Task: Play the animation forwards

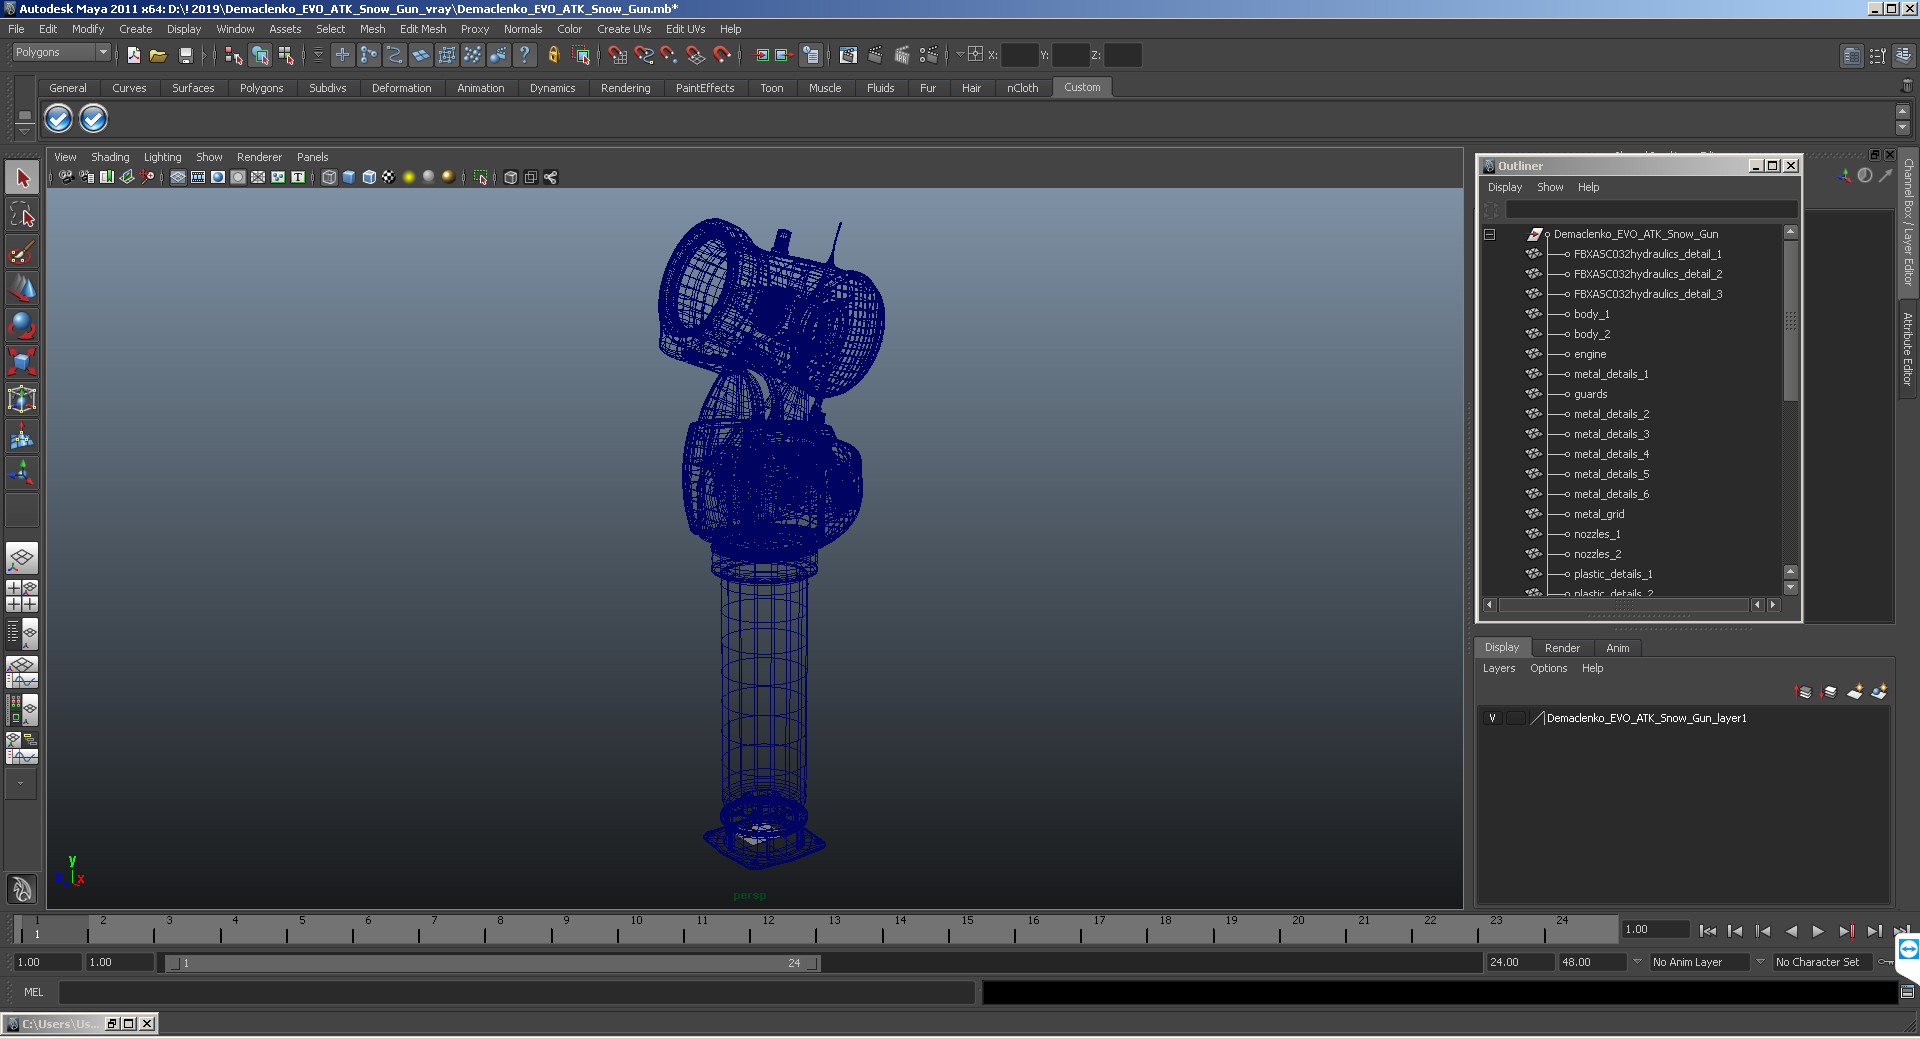Action: click(1818, 931)
